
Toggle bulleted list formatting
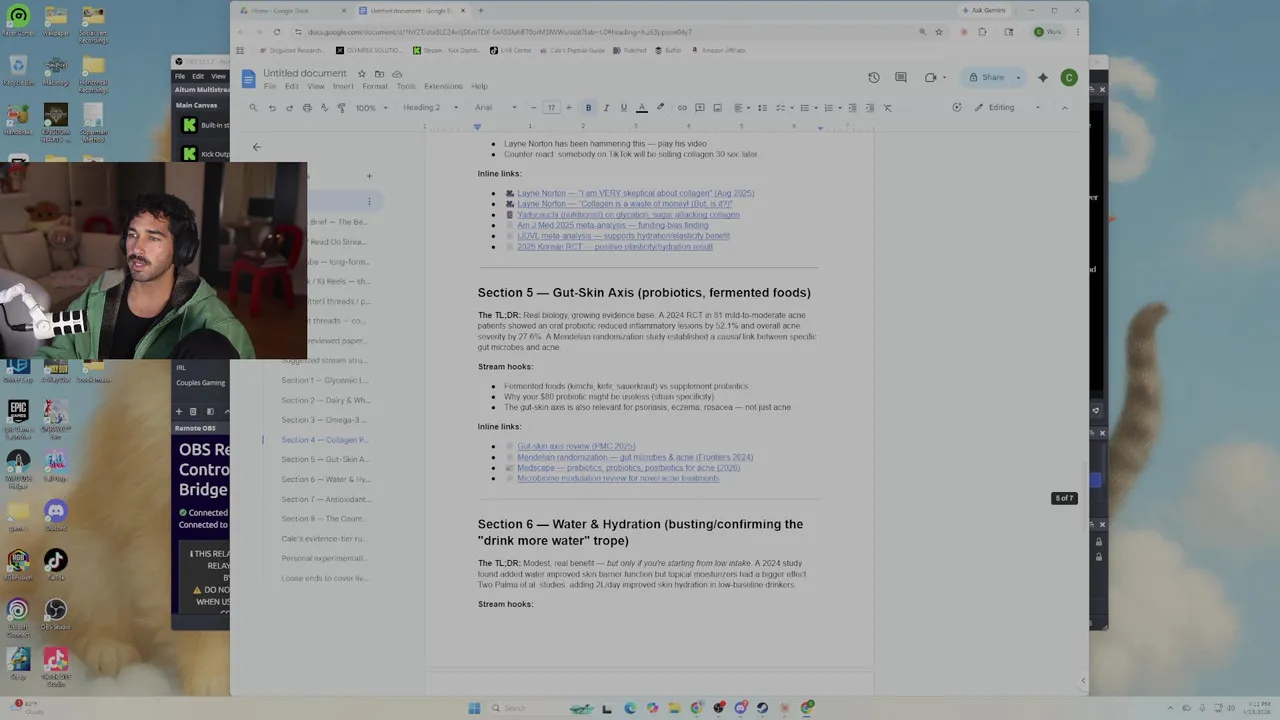click(807, 108)
